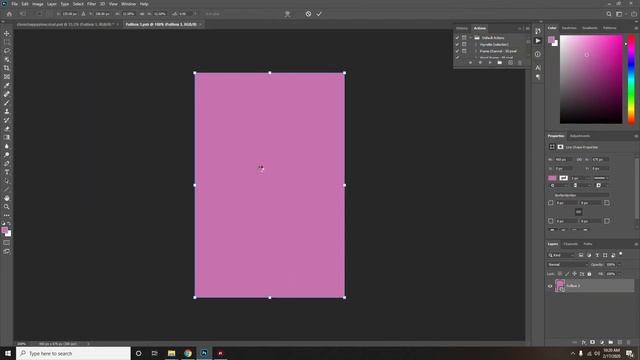This screenshot has width=640, height=360.
Task: Open the Character panel icon in side dock
Action: [x=538, y=67]
